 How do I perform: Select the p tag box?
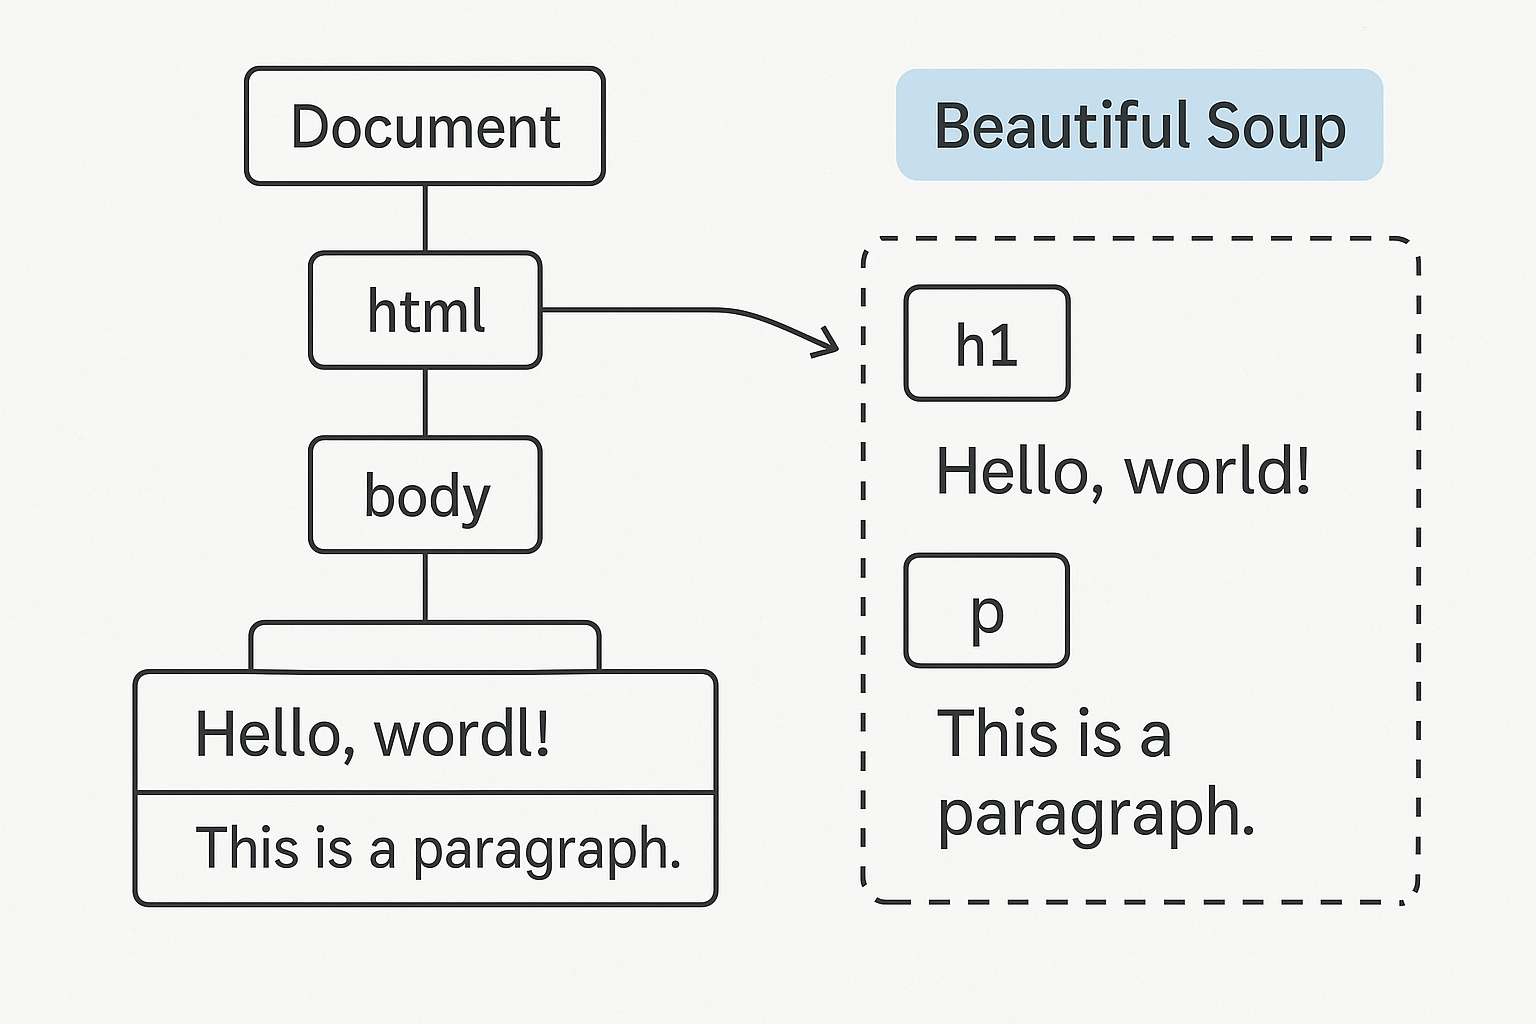[x=987, y=610]
